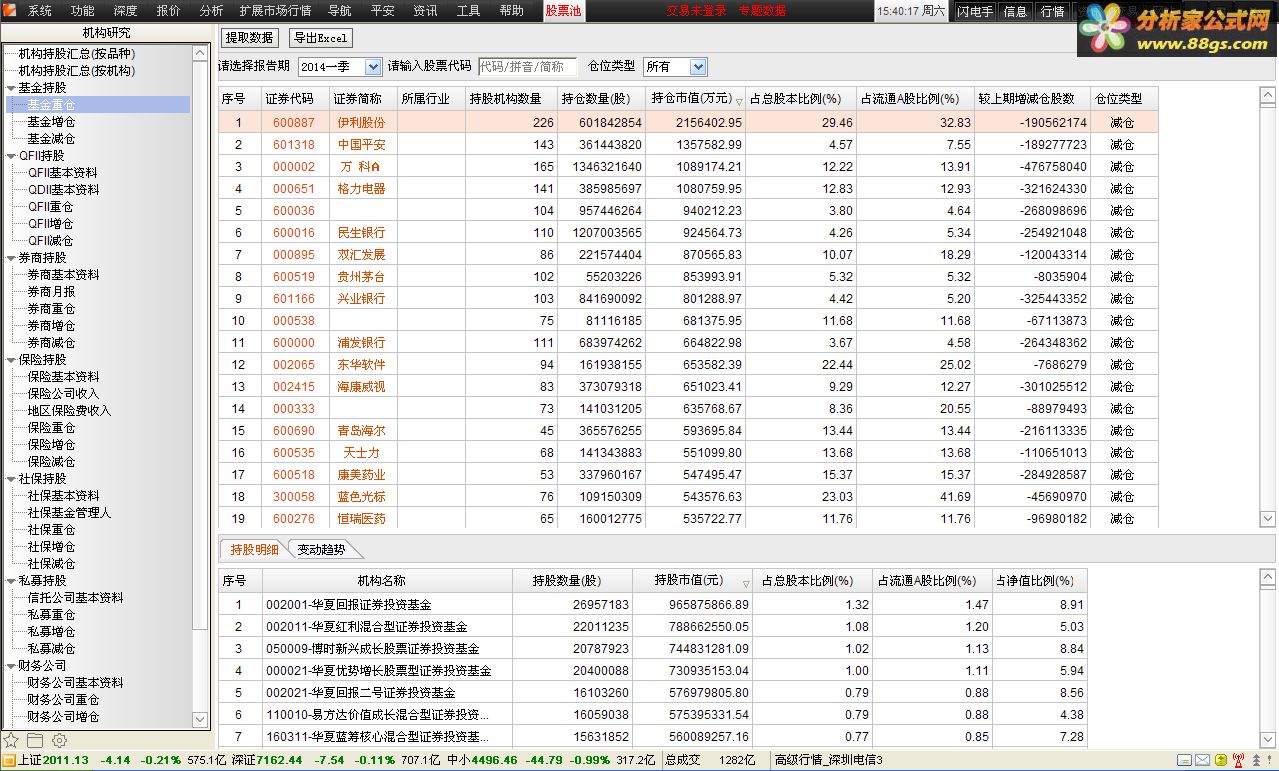The width and height of the screenshot is (1279, 771).
Task: Open the 报价 menu
Action: [169, 11]
